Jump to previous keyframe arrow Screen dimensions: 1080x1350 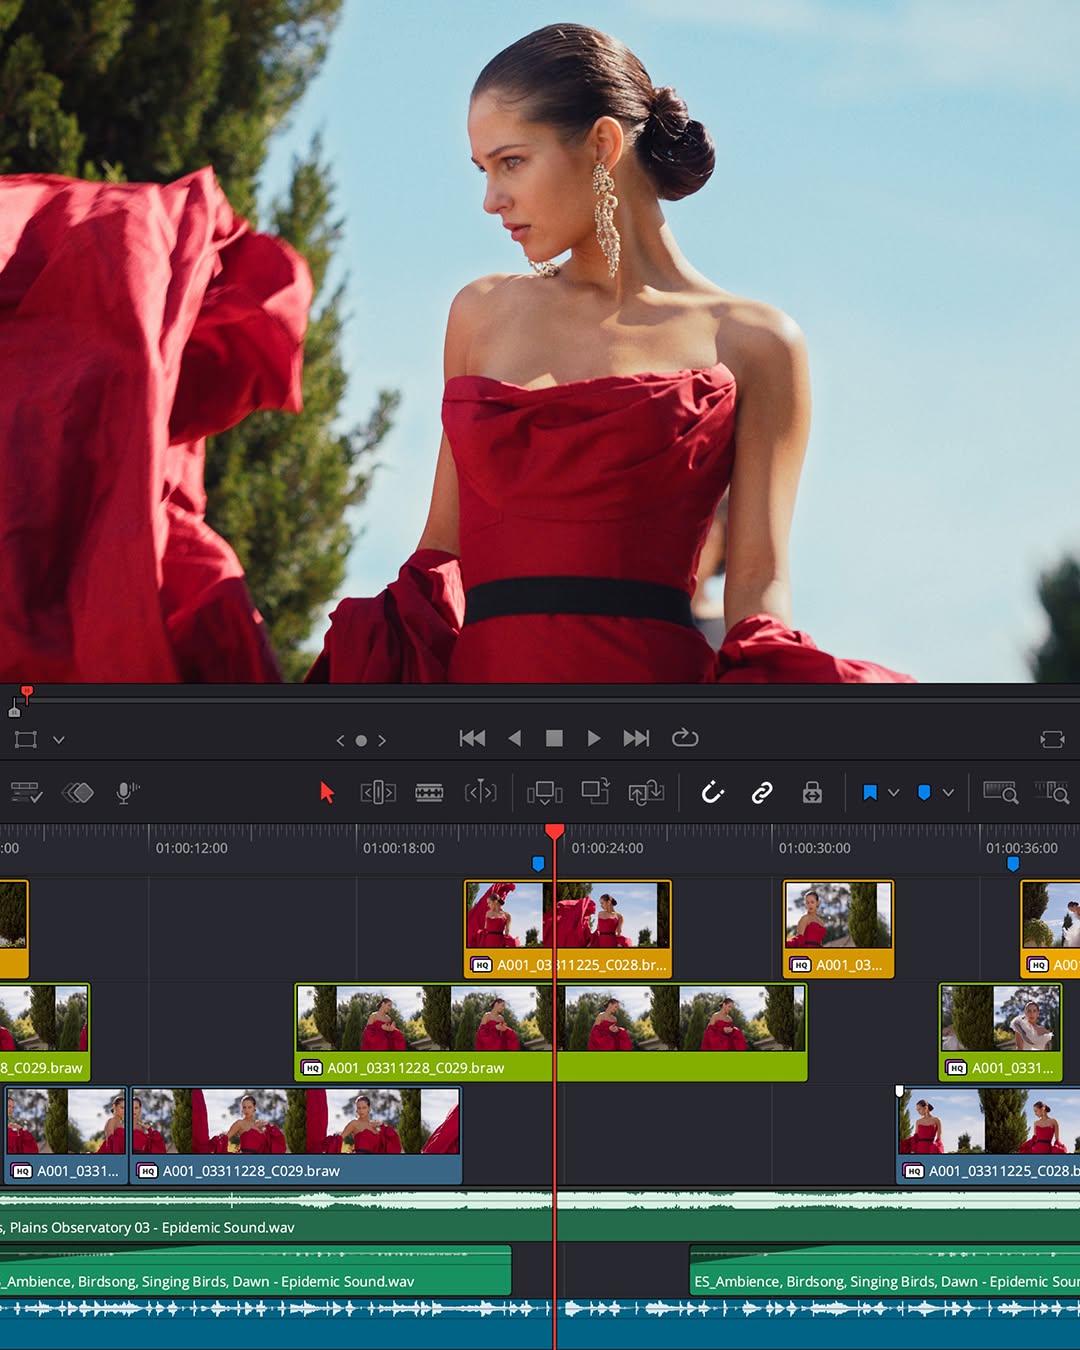(x=340, y=741)
